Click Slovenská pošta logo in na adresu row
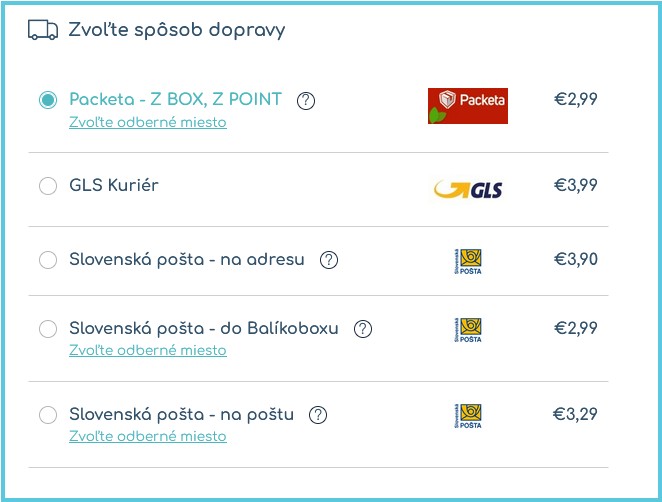This screenshot has height=502, width=662. click(x=467, y=261)
